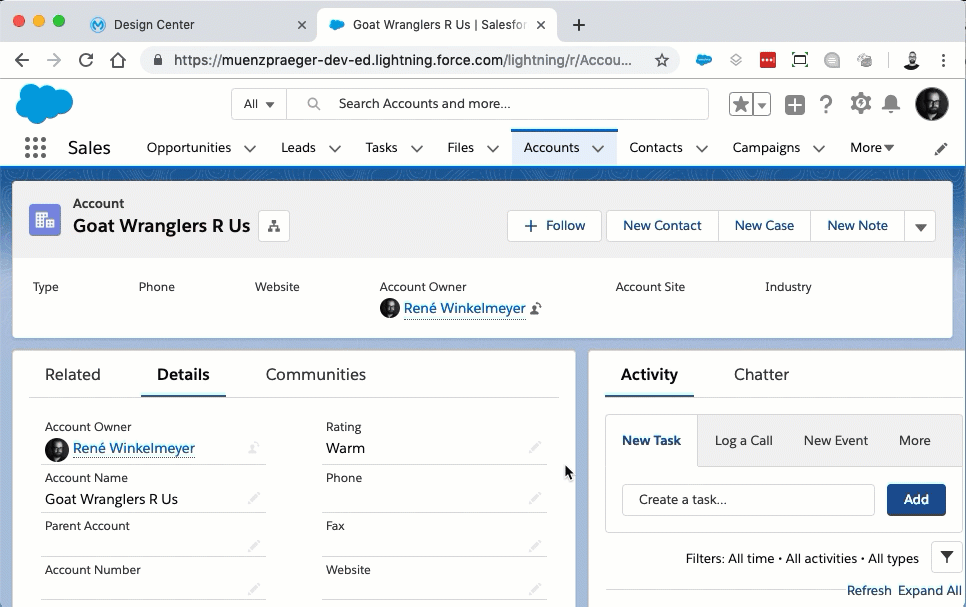This screenshot has height=607, width=966.
Task: Expand the Files nav dropdown chevron
Action: (493, 149)
